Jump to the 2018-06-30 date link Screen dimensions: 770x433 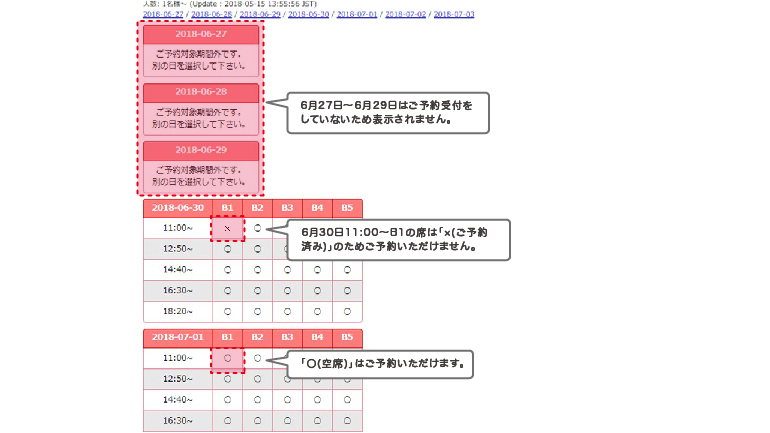coord(308,15)
